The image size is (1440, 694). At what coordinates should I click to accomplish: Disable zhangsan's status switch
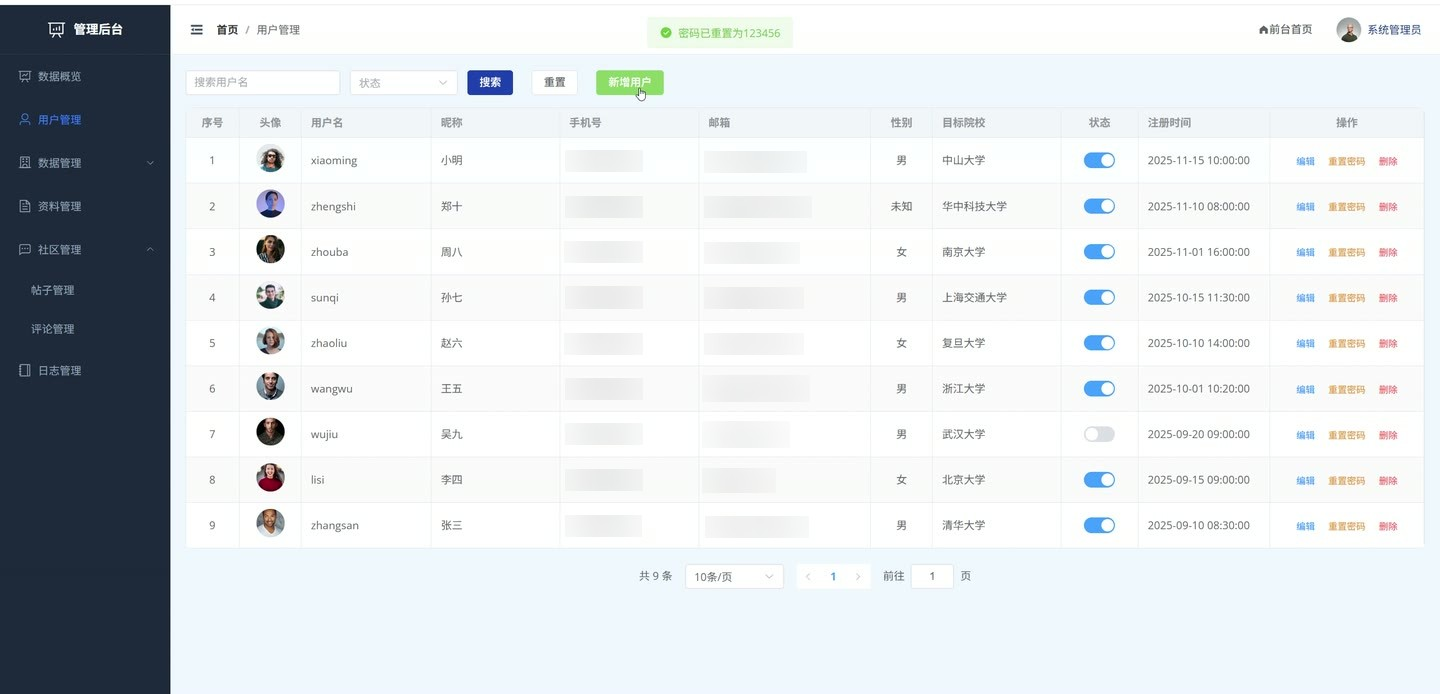(x=1099, y=525)
